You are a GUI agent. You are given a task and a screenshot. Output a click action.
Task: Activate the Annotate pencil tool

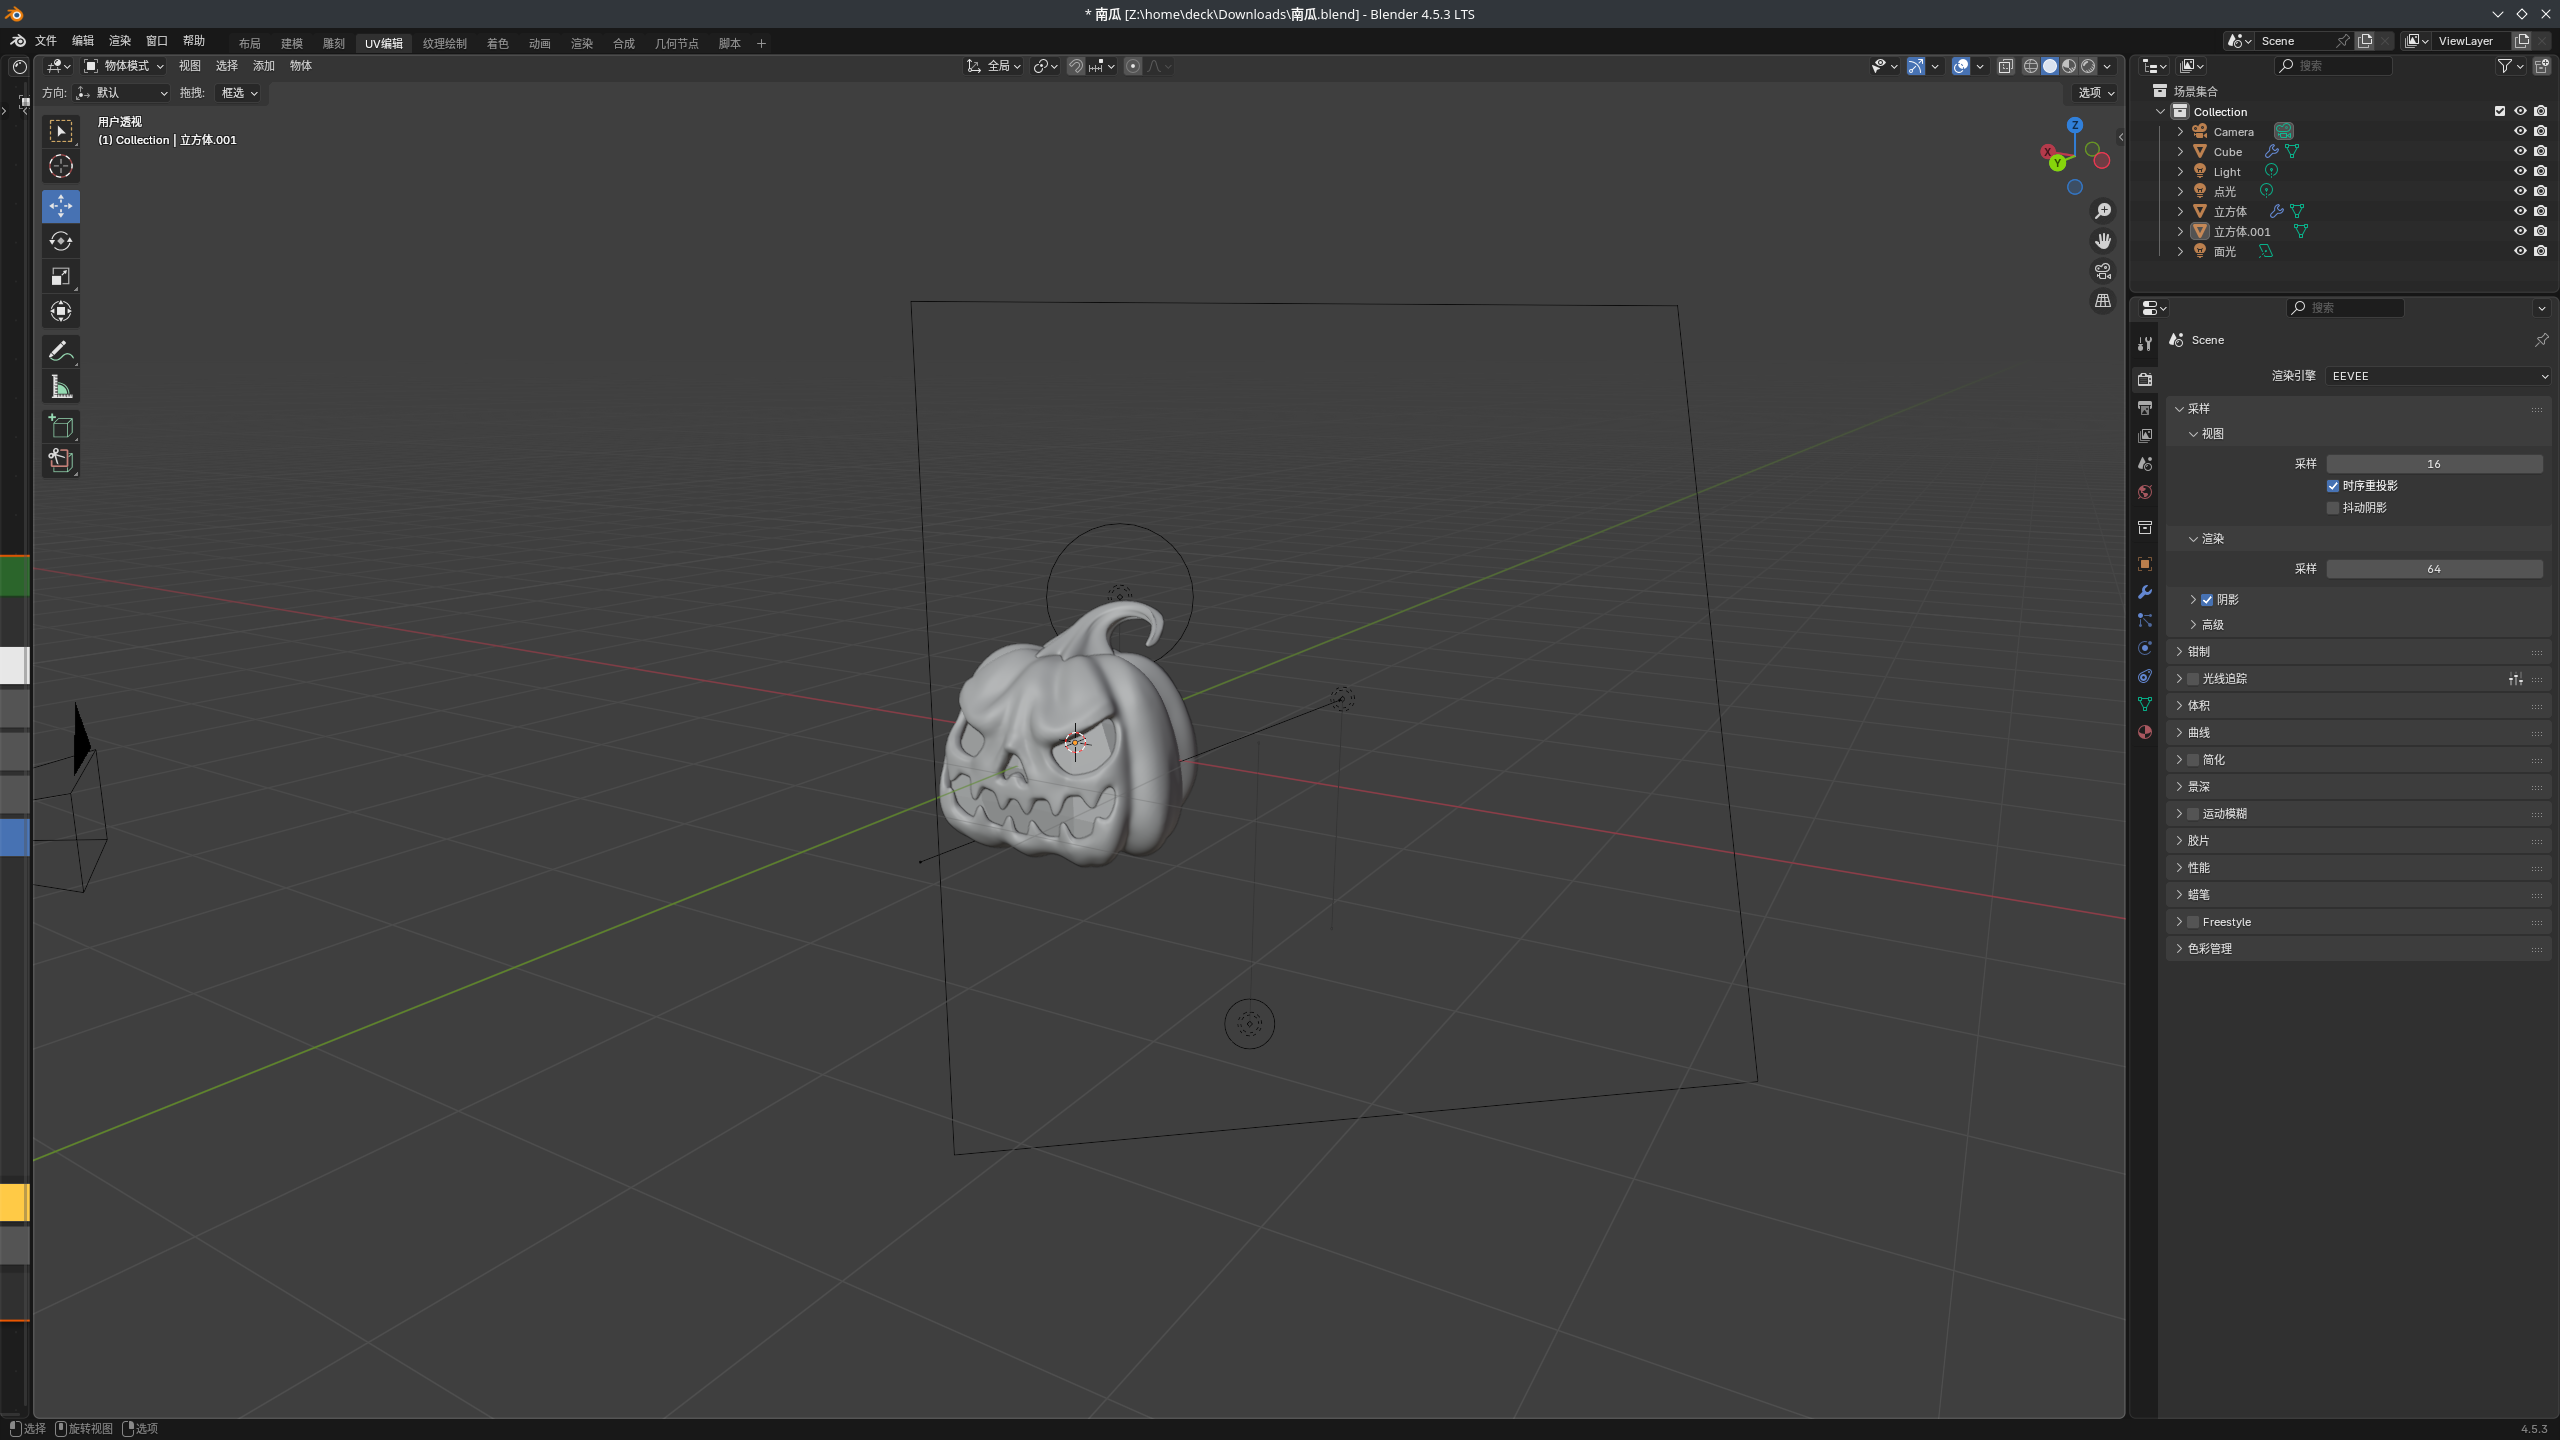pos(61,351)
